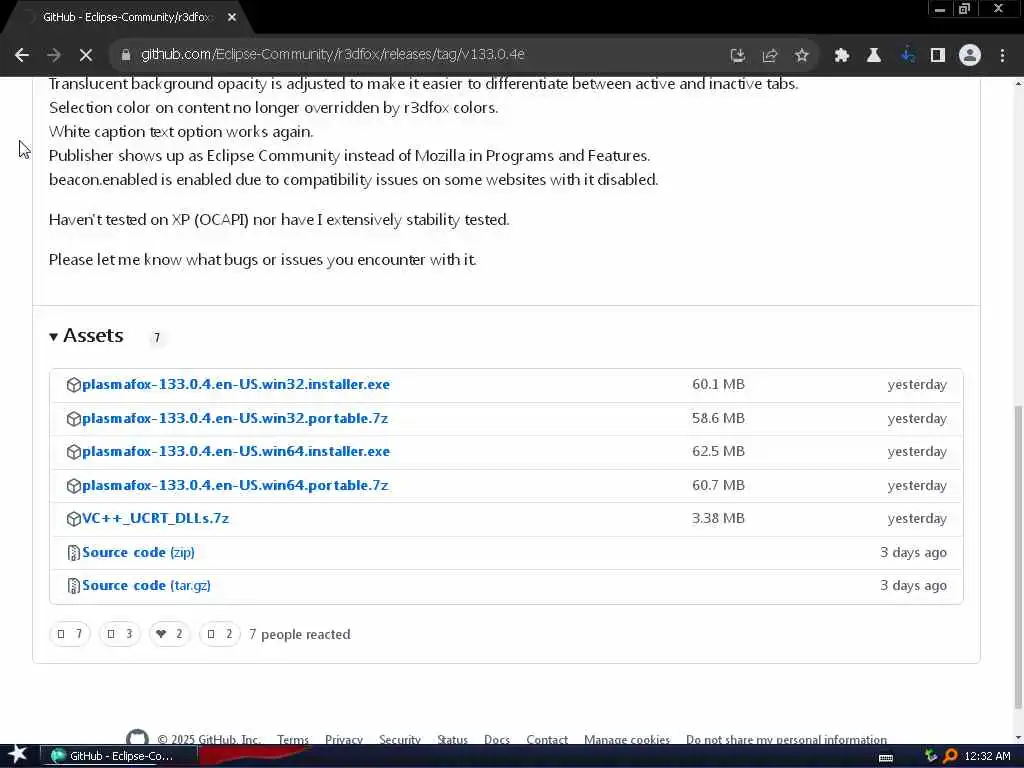Click the orange magnifier tray icon

[x=950, y=756]
